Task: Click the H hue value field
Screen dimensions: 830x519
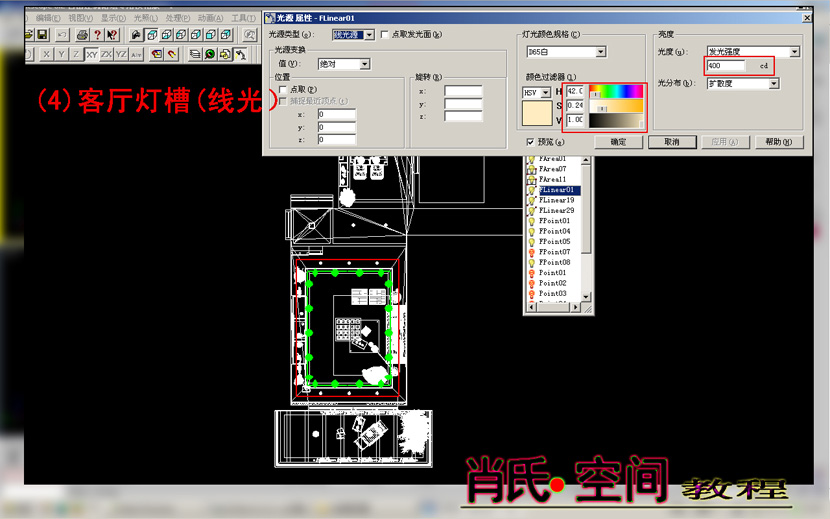Action: point(575,91)
